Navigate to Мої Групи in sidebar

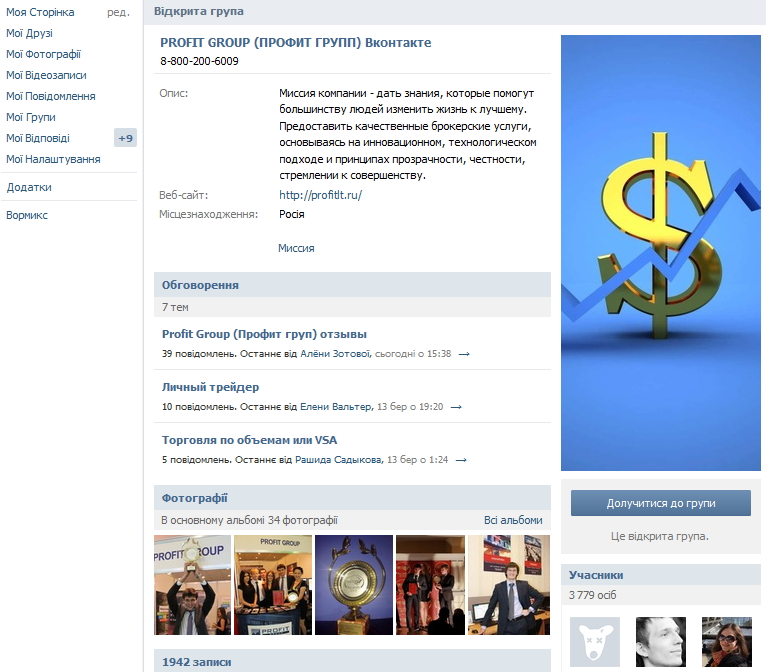point(31,117)
